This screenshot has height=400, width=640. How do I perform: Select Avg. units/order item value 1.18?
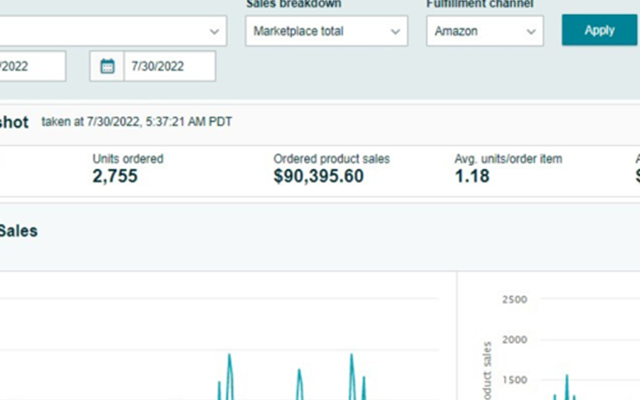pos(472,176)
